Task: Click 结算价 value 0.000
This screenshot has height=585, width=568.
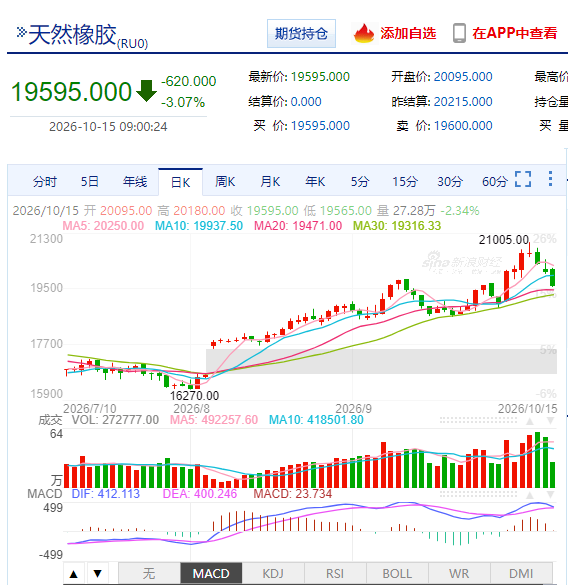Action: (x=306, y=101)
